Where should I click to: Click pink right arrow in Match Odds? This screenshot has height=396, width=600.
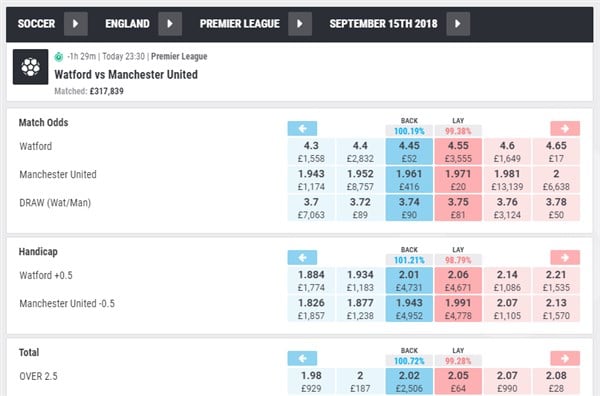[565, 129]
